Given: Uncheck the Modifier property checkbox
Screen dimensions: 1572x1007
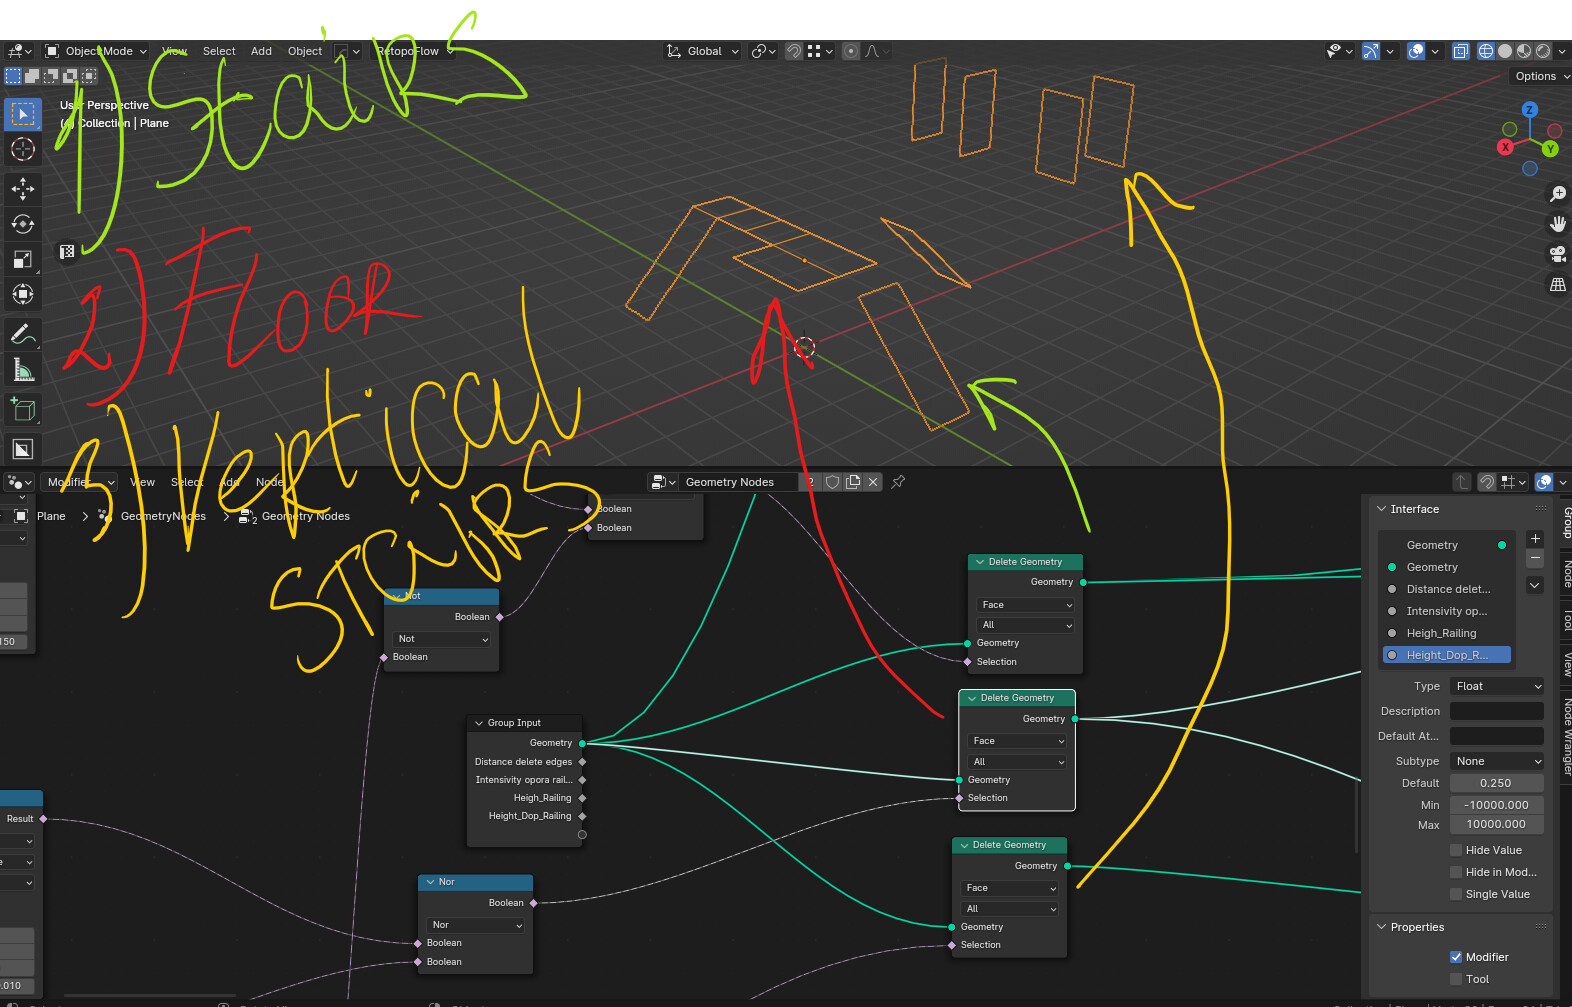Looking at the screenshot, I should pyautogui.click(x=1456, y=957).
